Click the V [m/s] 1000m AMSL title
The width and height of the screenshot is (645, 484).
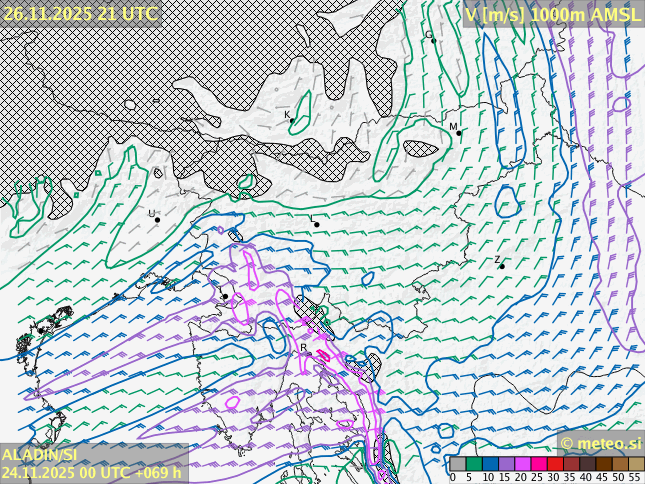point(553,13)
